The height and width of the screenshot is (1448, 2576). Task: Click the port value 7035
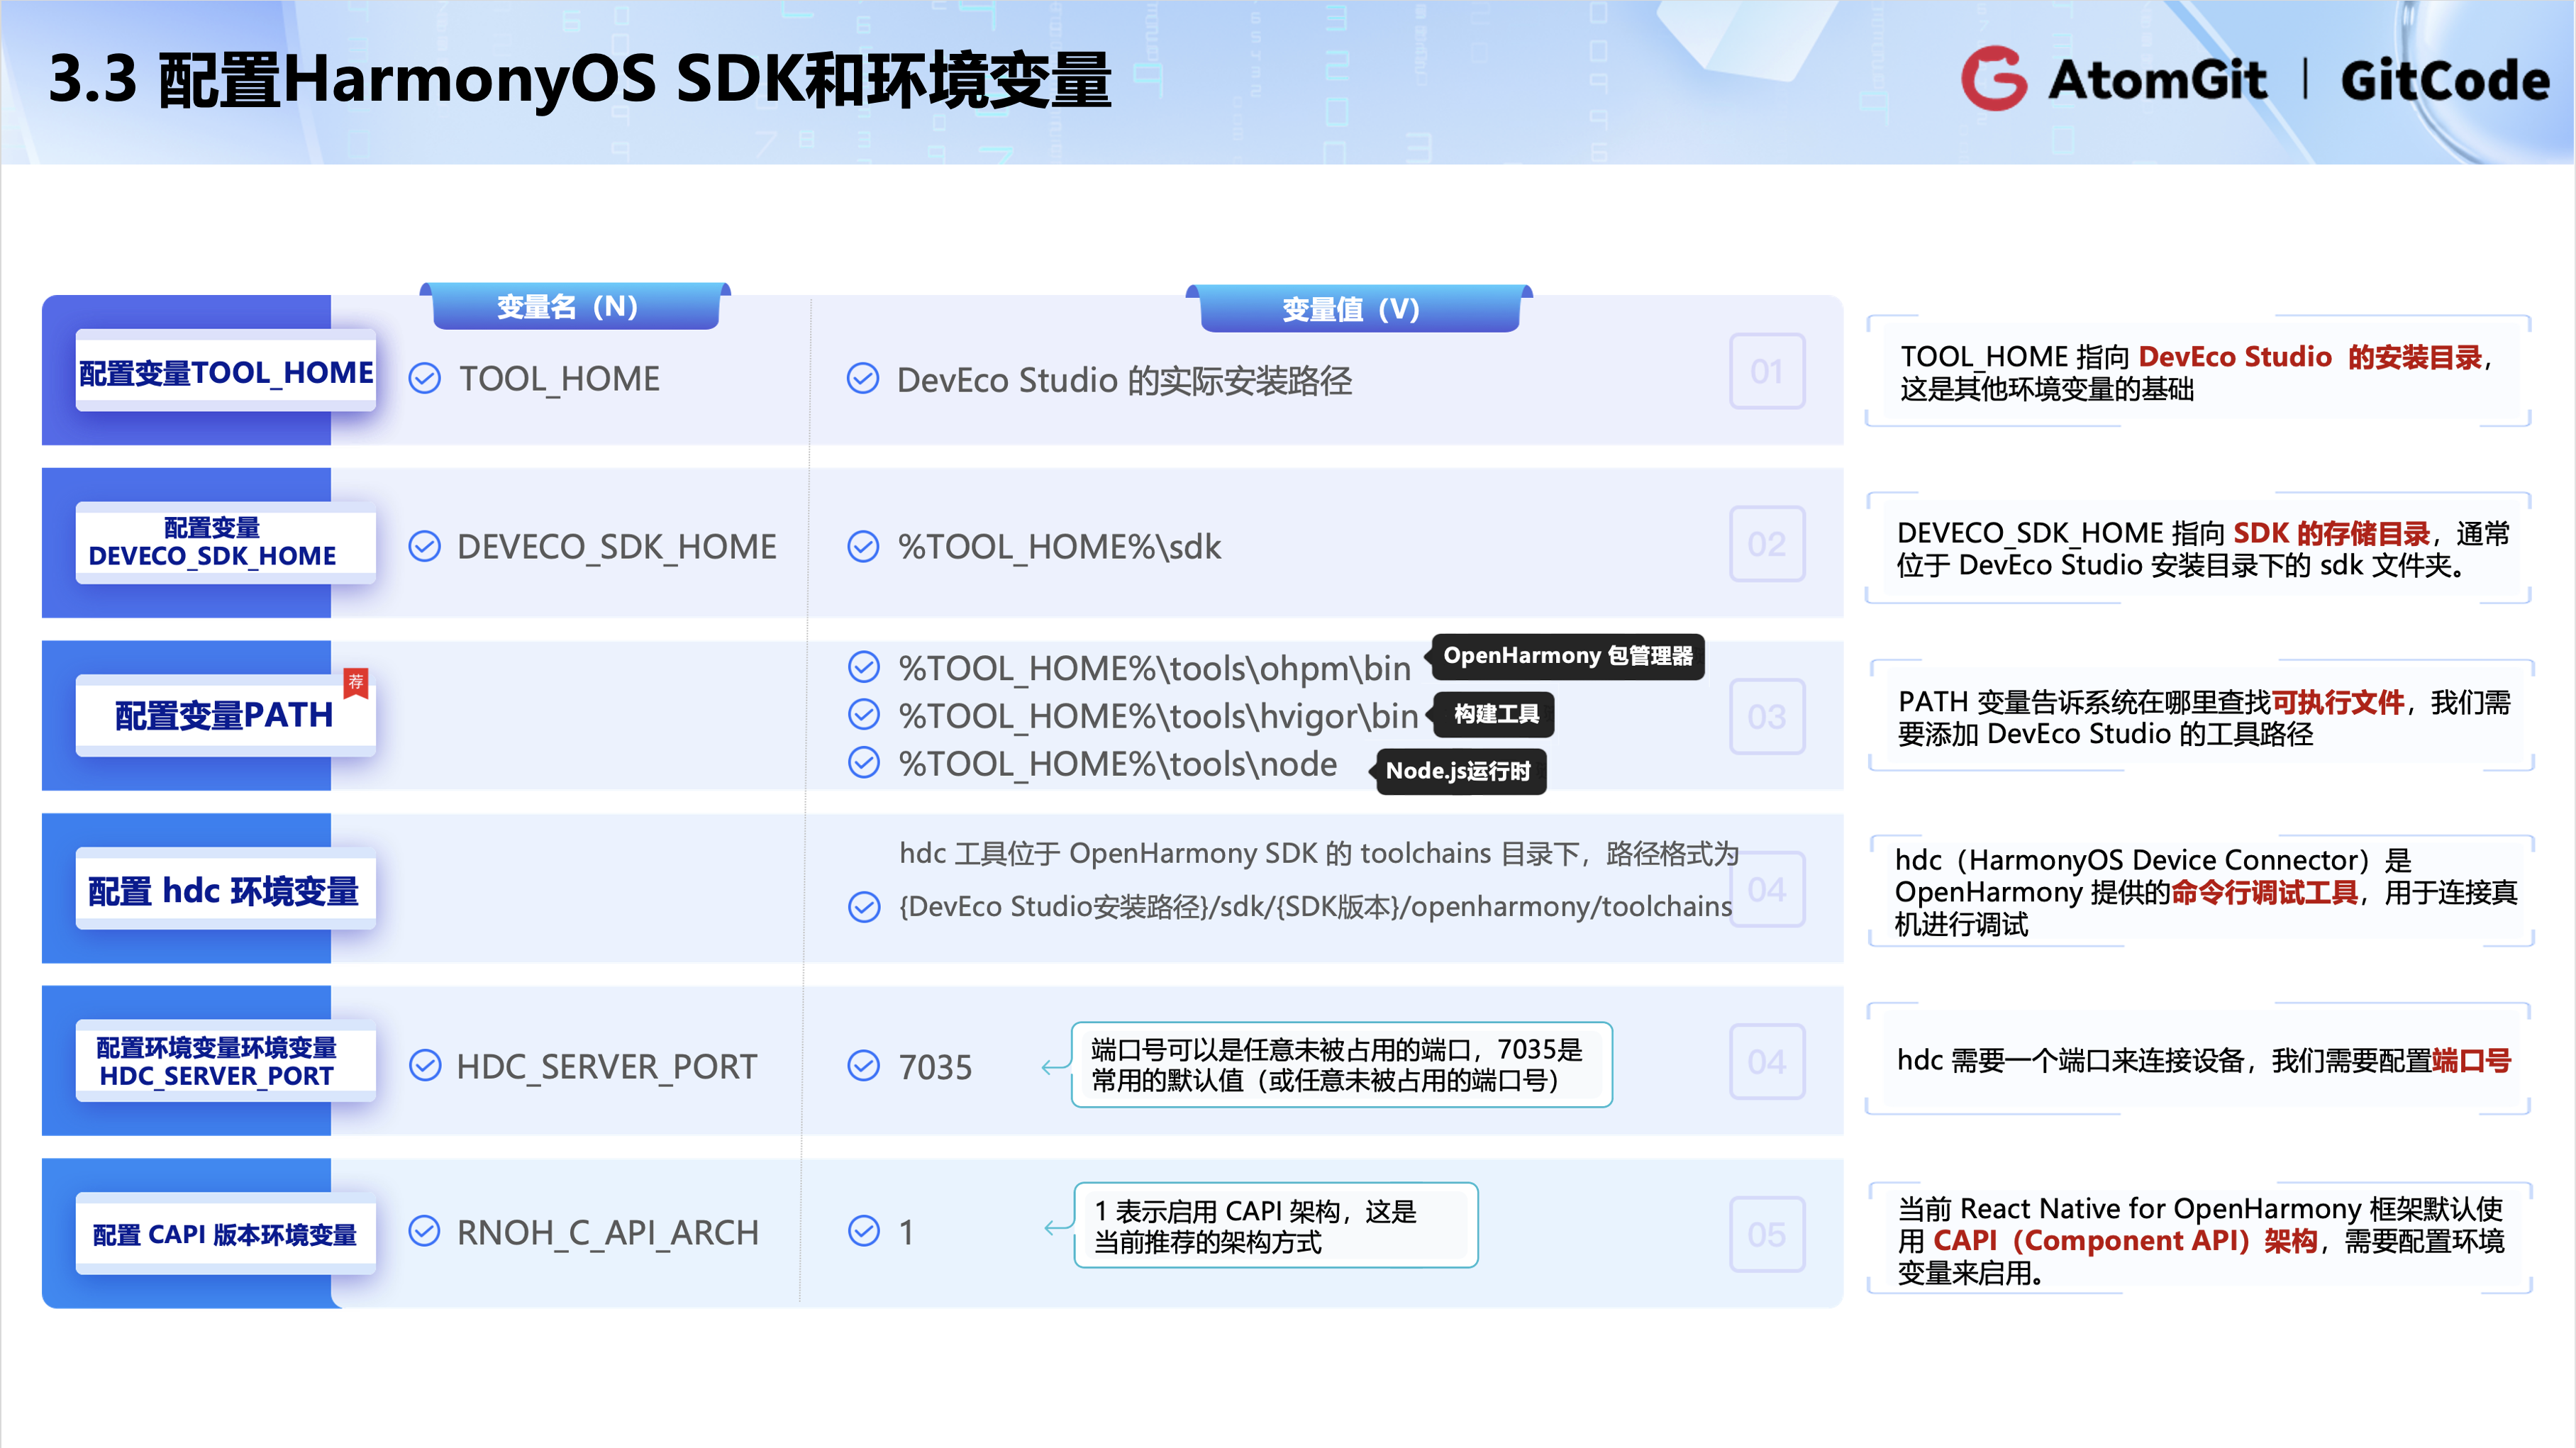935,1067
